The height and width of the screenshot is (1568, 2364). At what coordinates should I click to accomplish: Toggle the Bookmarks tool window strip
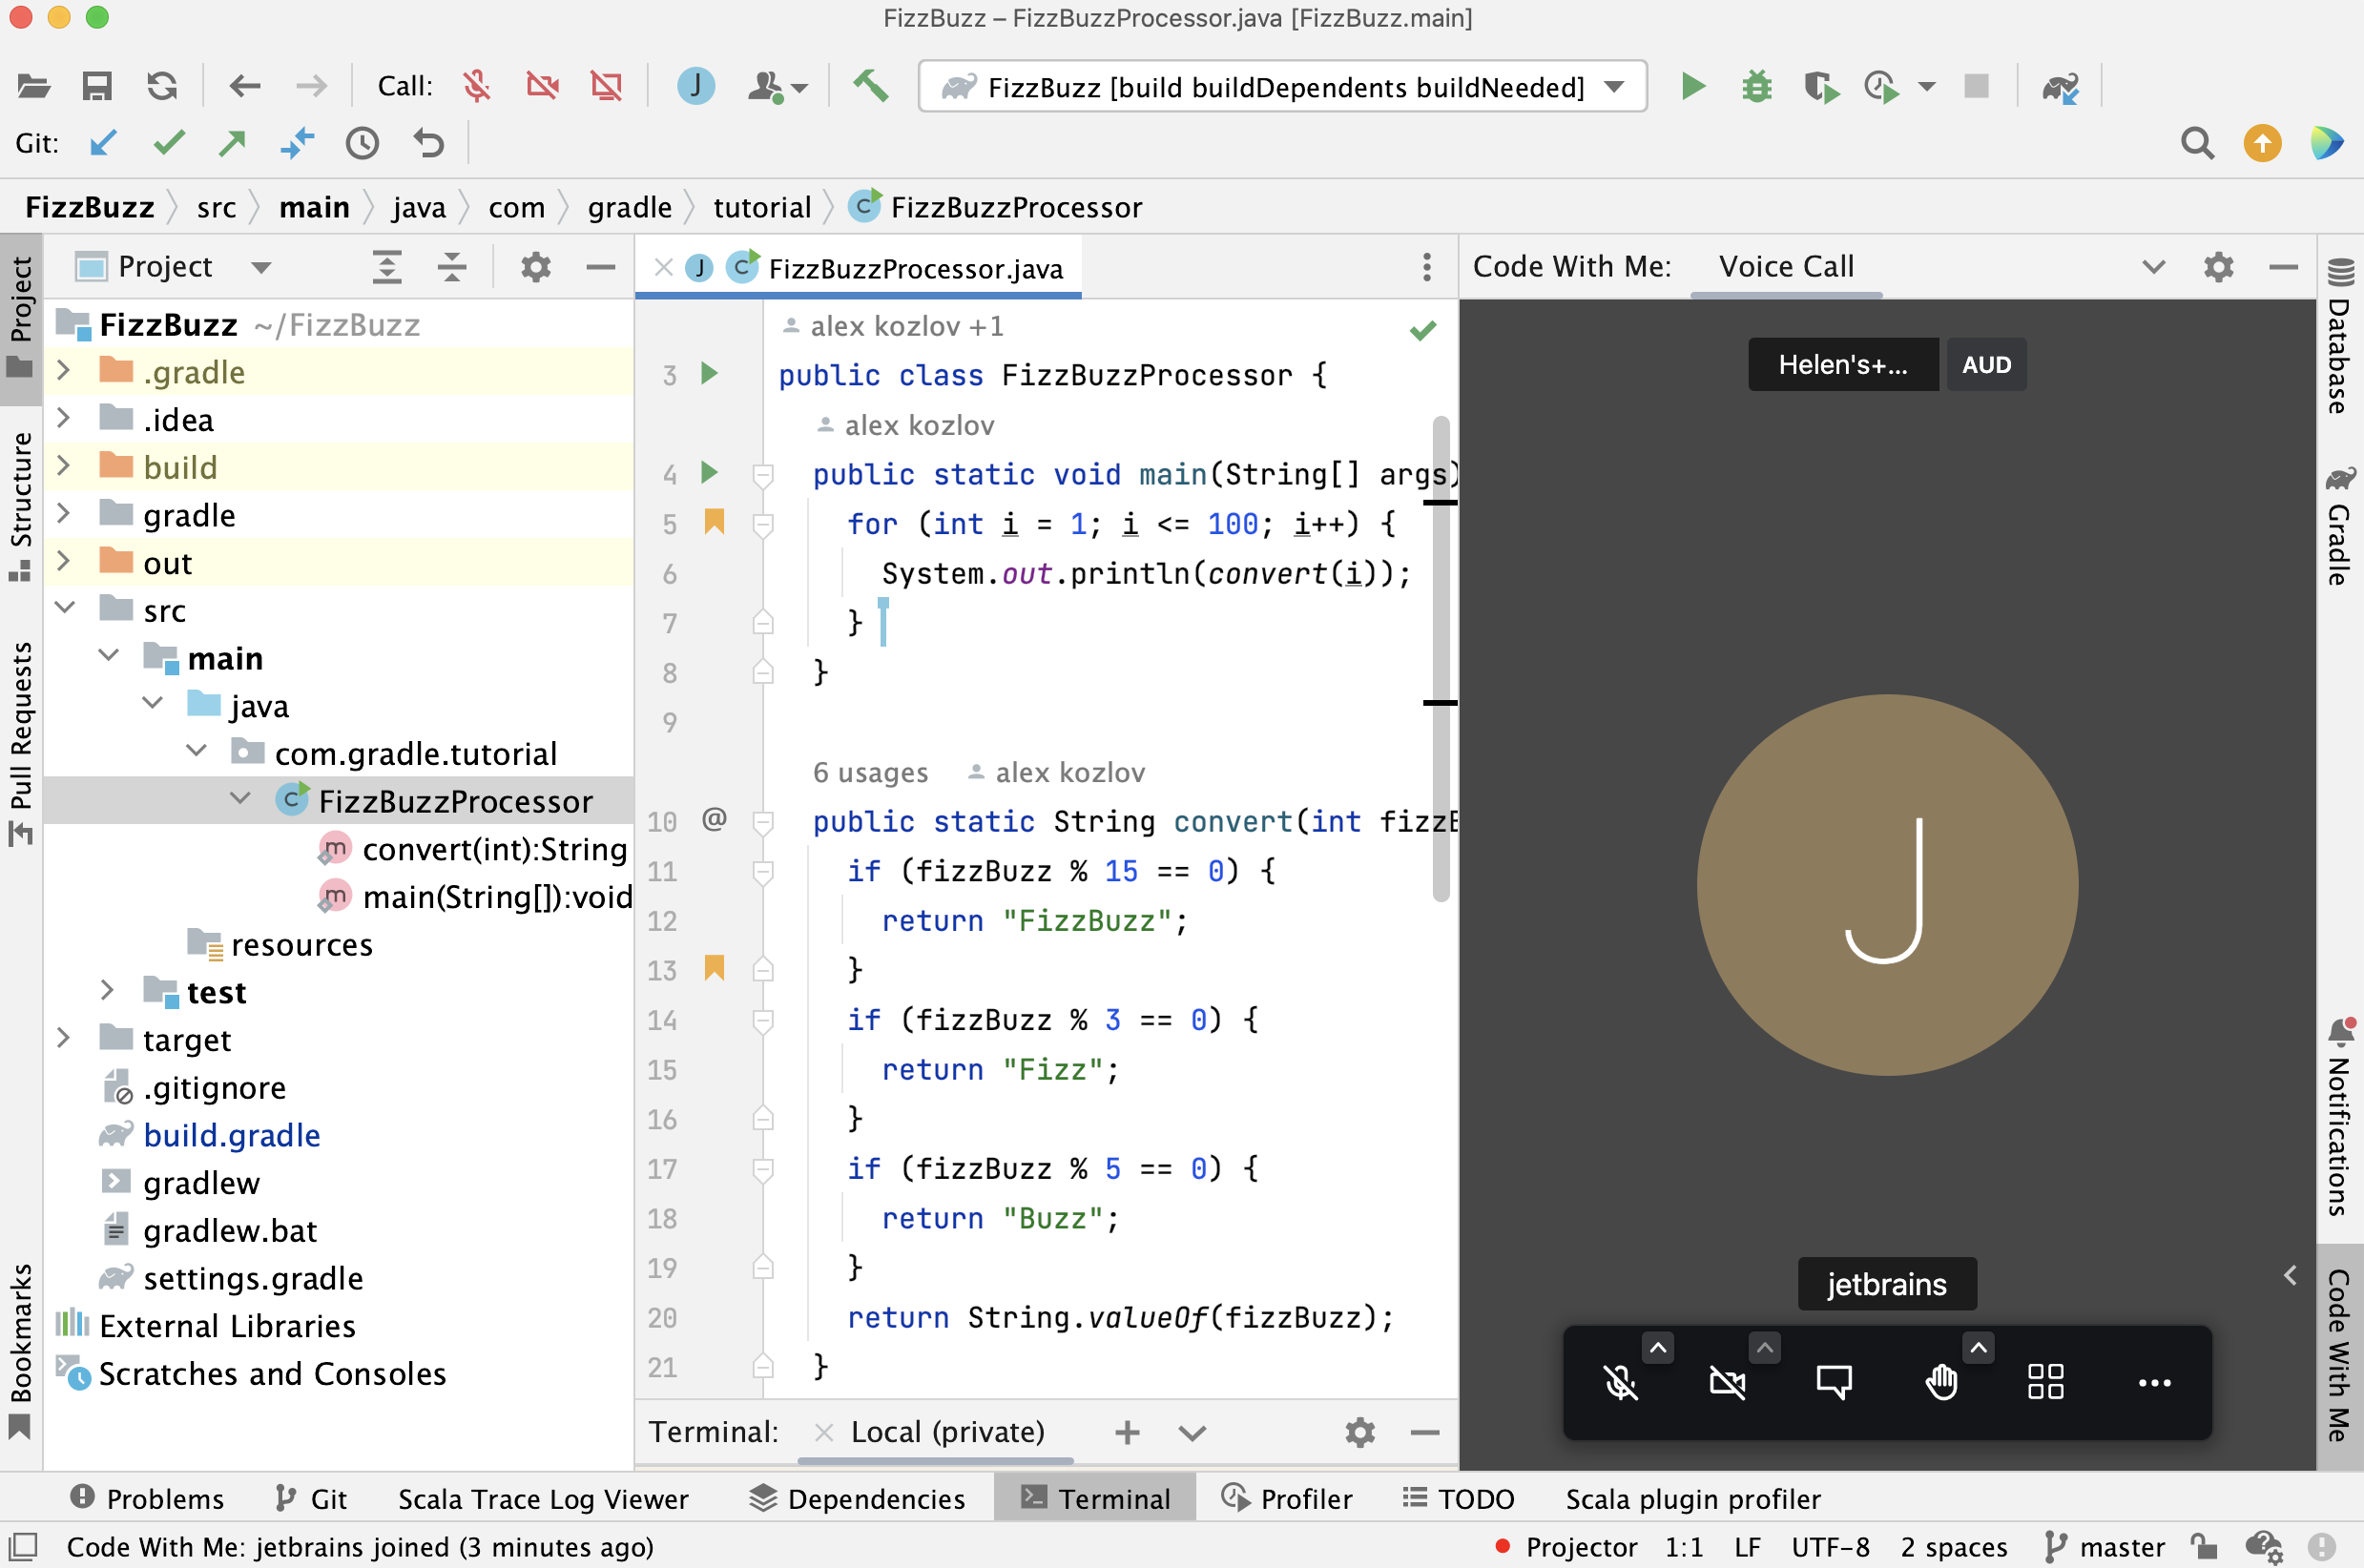point(21,1352)
